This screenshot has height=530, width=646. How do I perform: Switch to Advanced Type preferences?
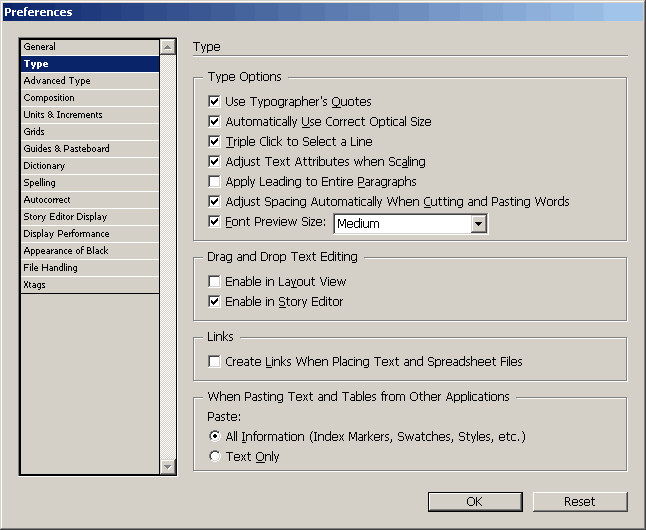90,81
